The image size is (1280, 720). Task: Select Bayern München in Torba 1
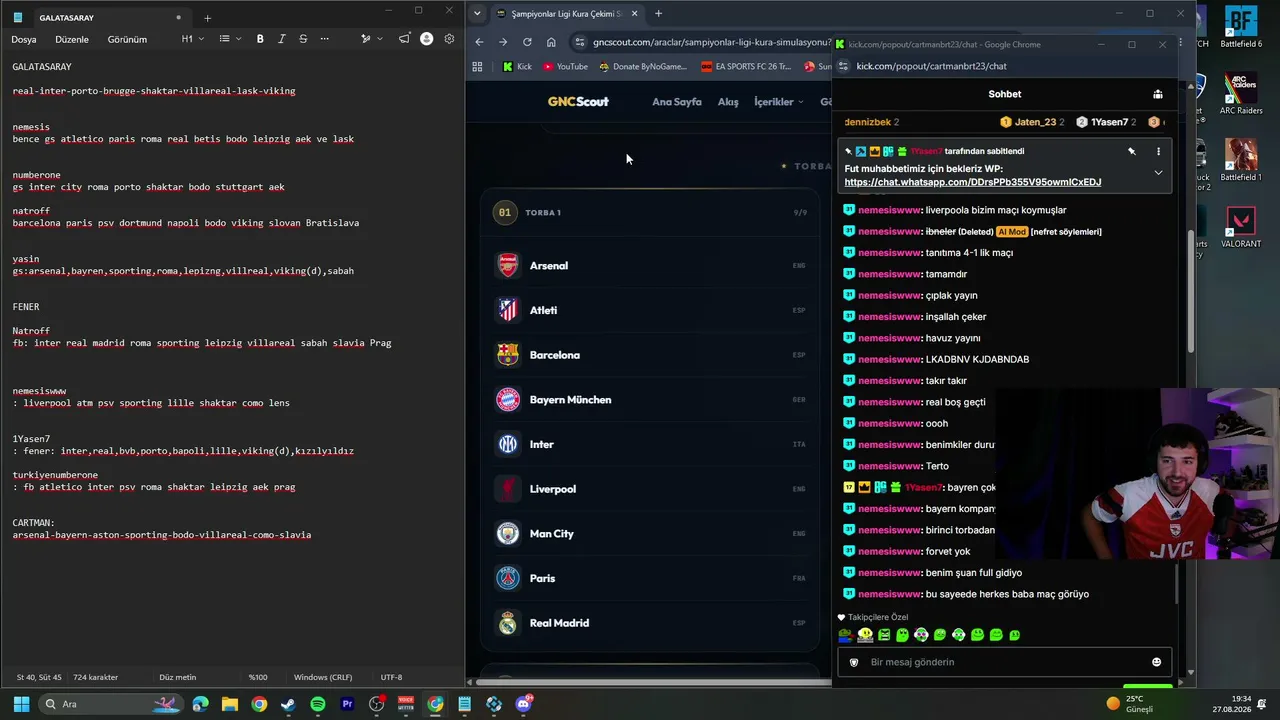[x=651, y=400]
